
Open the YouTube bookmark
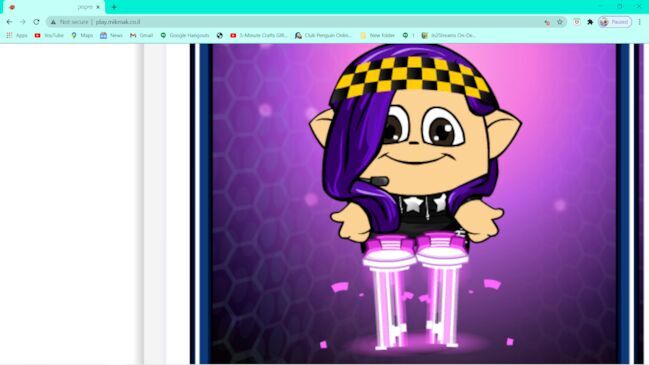click(49, 36)
